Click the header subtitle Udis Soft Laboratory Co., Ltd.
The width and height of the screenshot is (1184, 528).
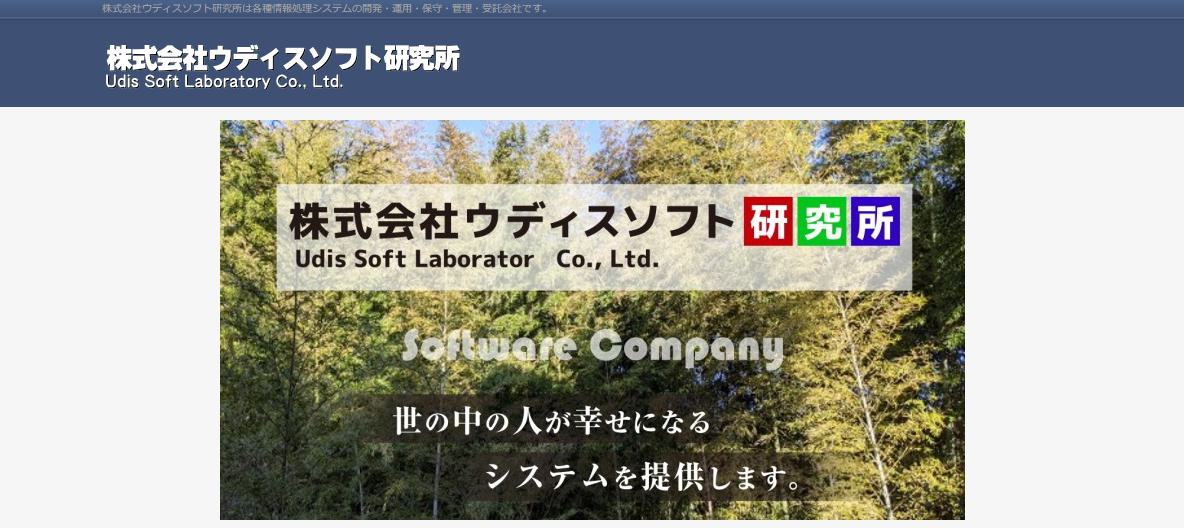pos(224,82)
